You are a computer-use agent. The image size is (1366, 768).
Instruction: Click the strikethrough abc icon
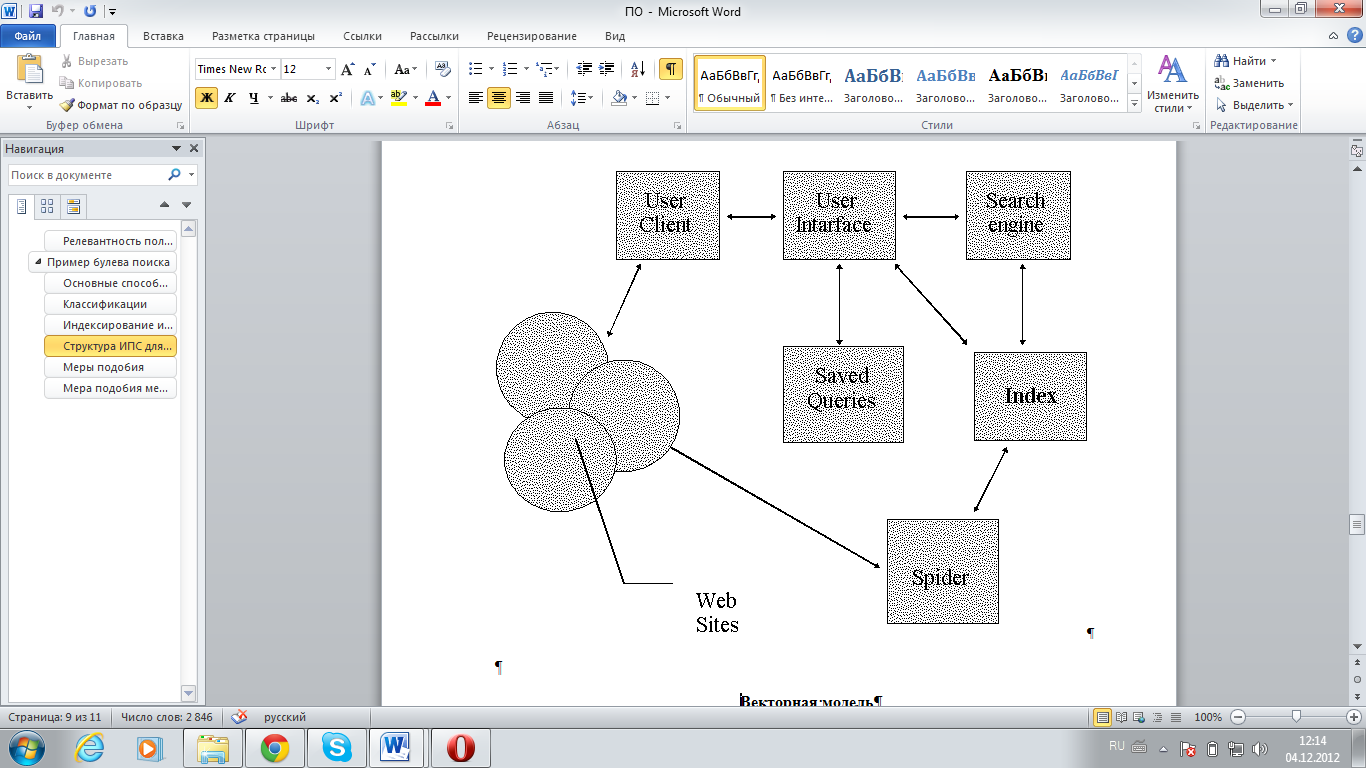tap(289, 98)
